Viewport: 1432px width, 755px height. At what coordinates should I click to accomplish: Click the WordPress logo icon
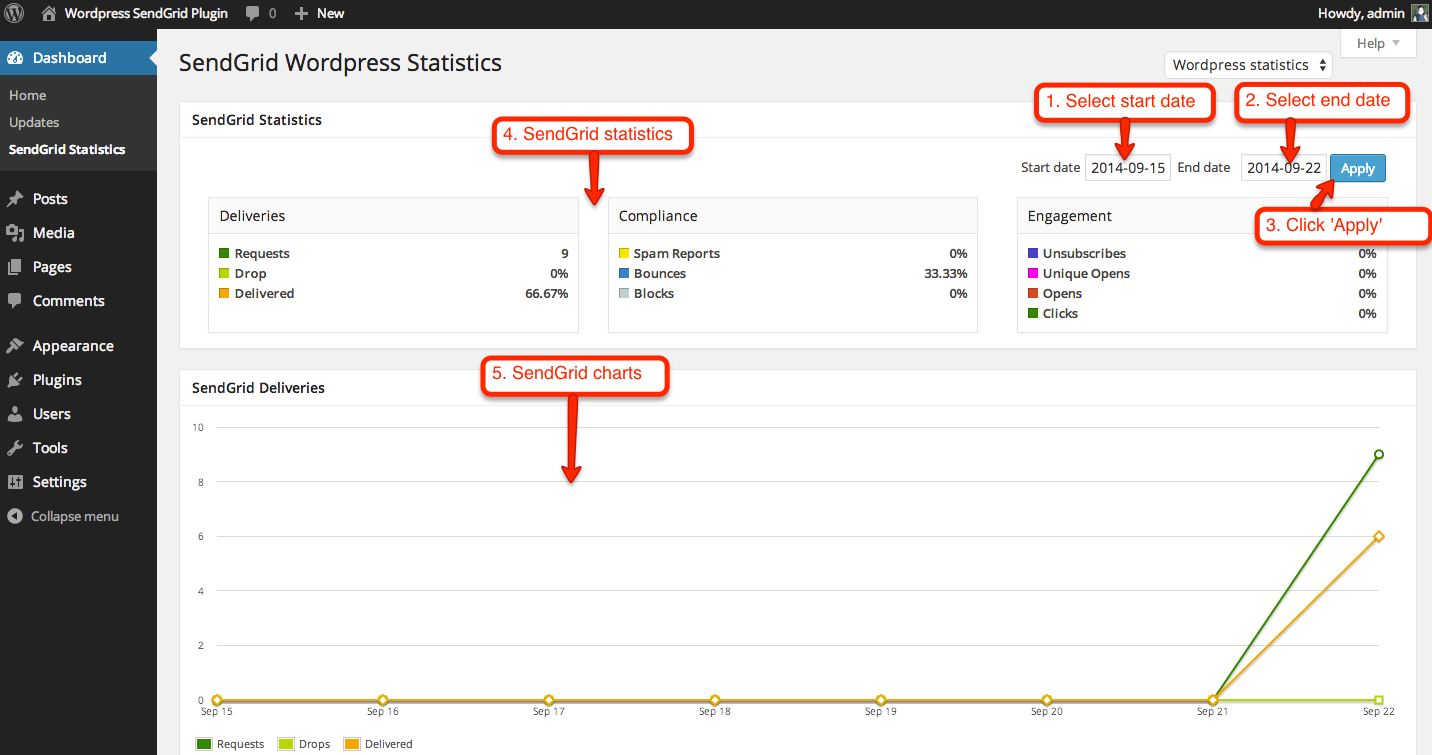pos(15,14)
